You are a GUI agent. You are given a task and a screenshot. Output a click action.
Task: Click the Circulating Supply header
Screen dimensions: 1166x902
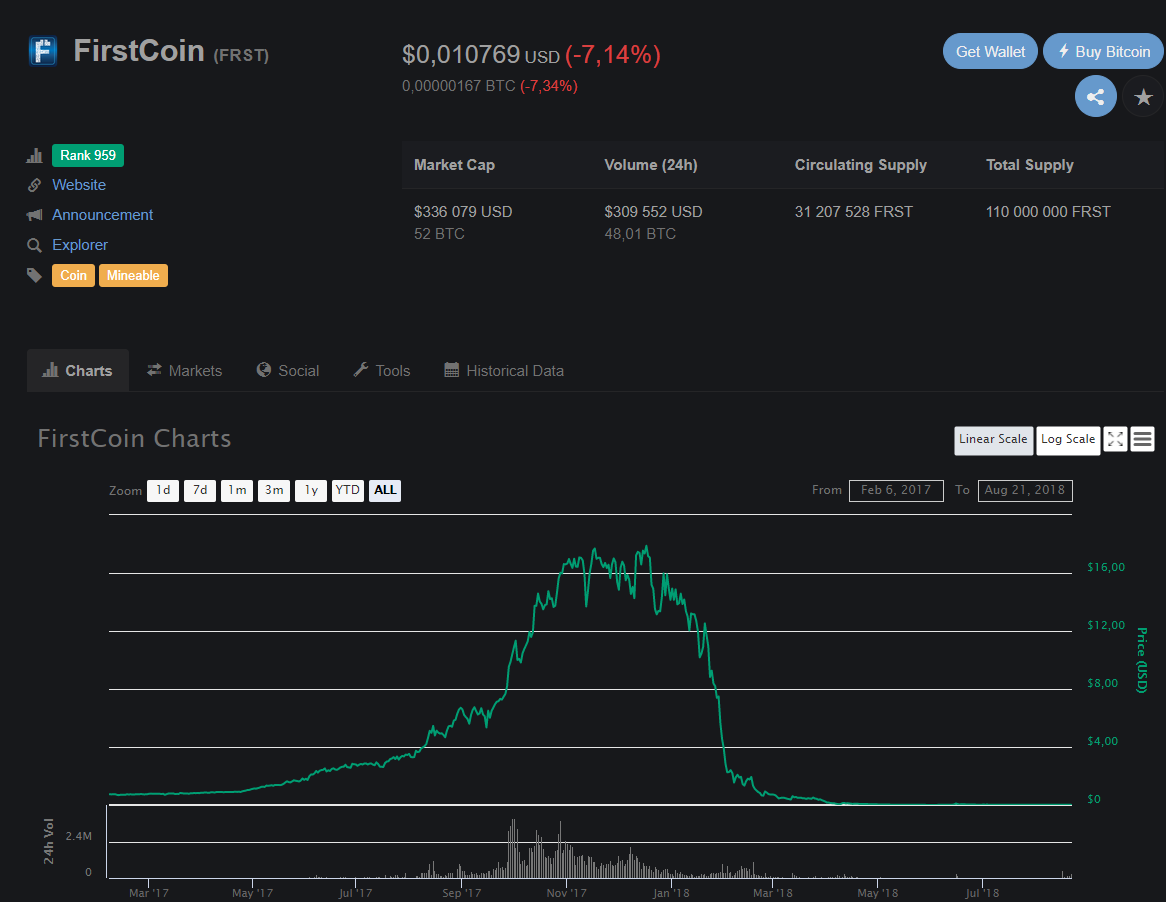860,165
